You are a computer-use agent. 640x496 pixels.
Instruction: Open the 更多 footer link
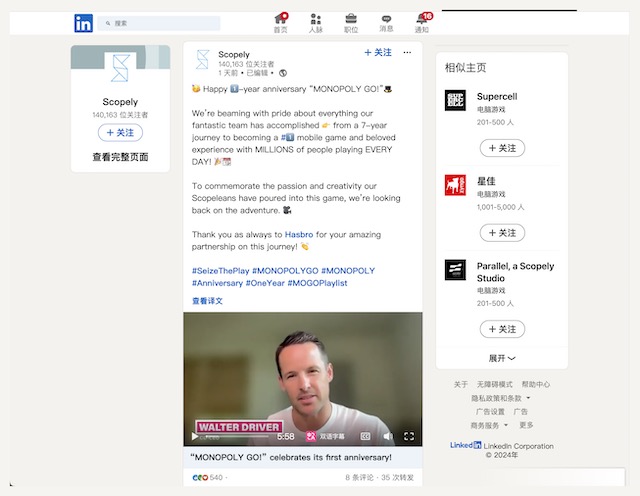[x=526, y=425]
